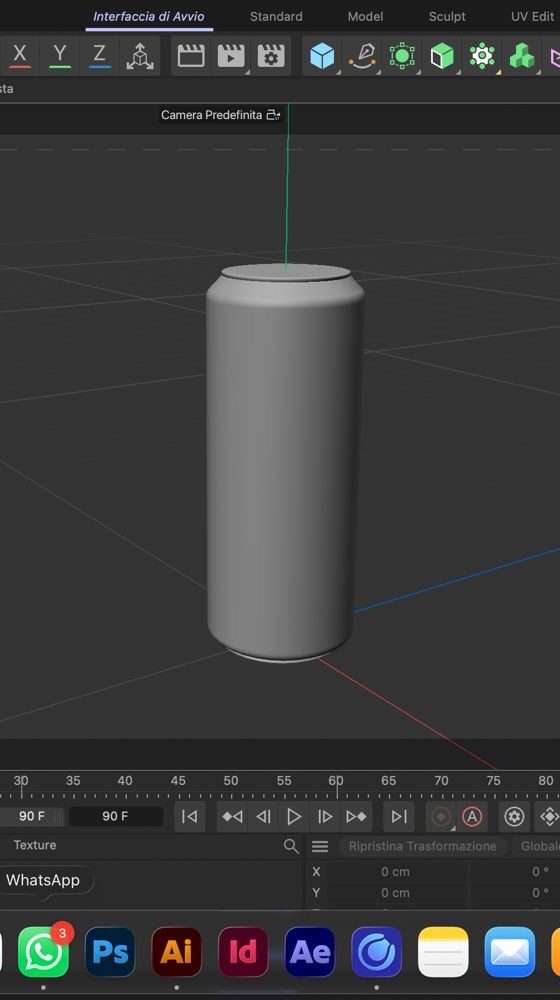560x1000 pixels.
Task: Click the green stacked cubes icon
Action: (522, 56)
